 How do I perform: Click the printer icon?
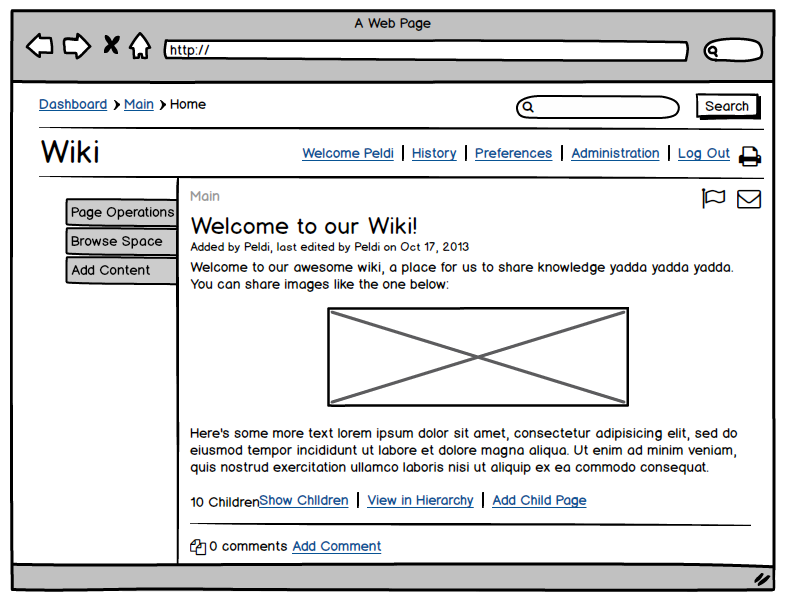point(750,156)
